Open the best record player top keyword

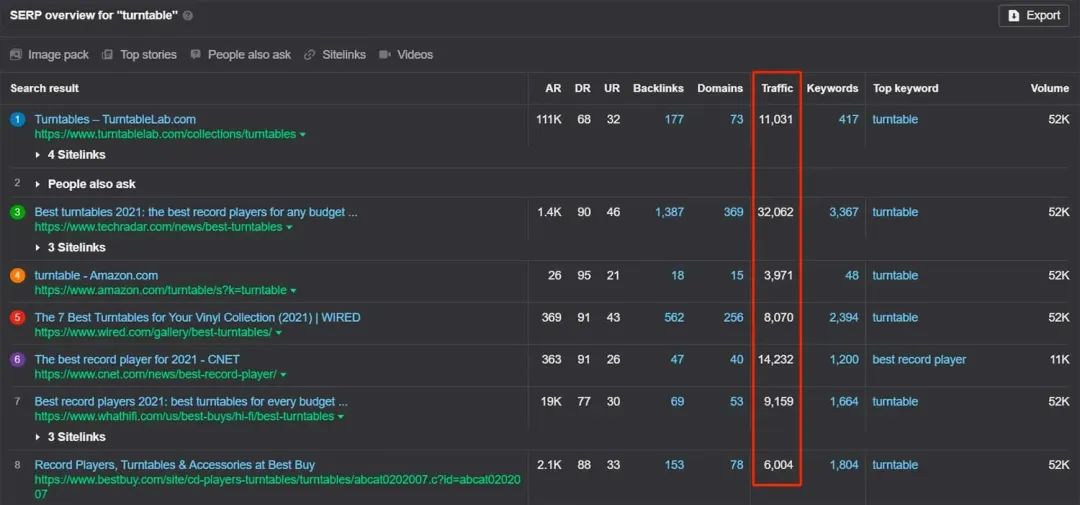pos(919,360)
